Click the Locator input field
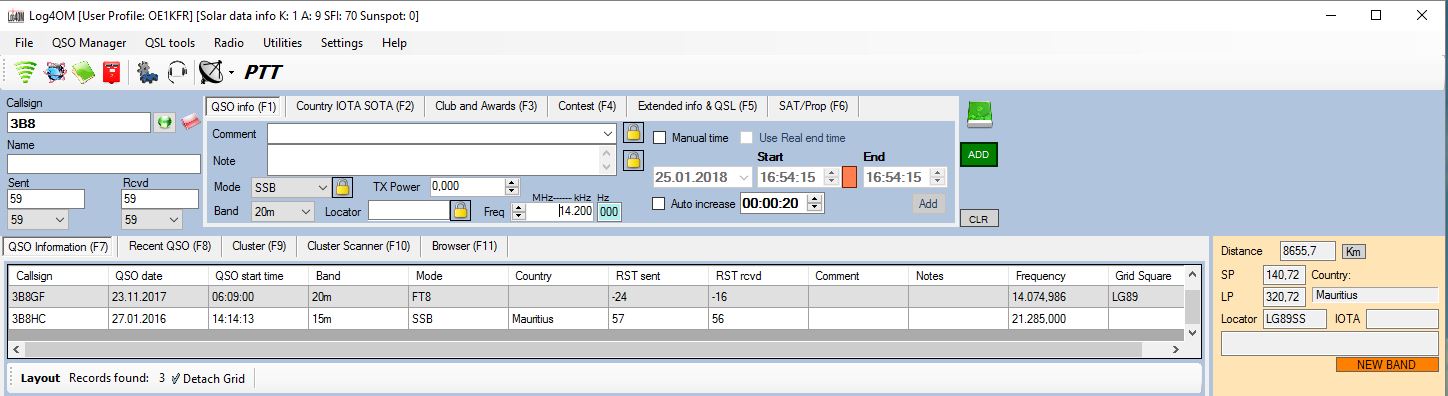The image size is (1448, 396). [408, 210]
